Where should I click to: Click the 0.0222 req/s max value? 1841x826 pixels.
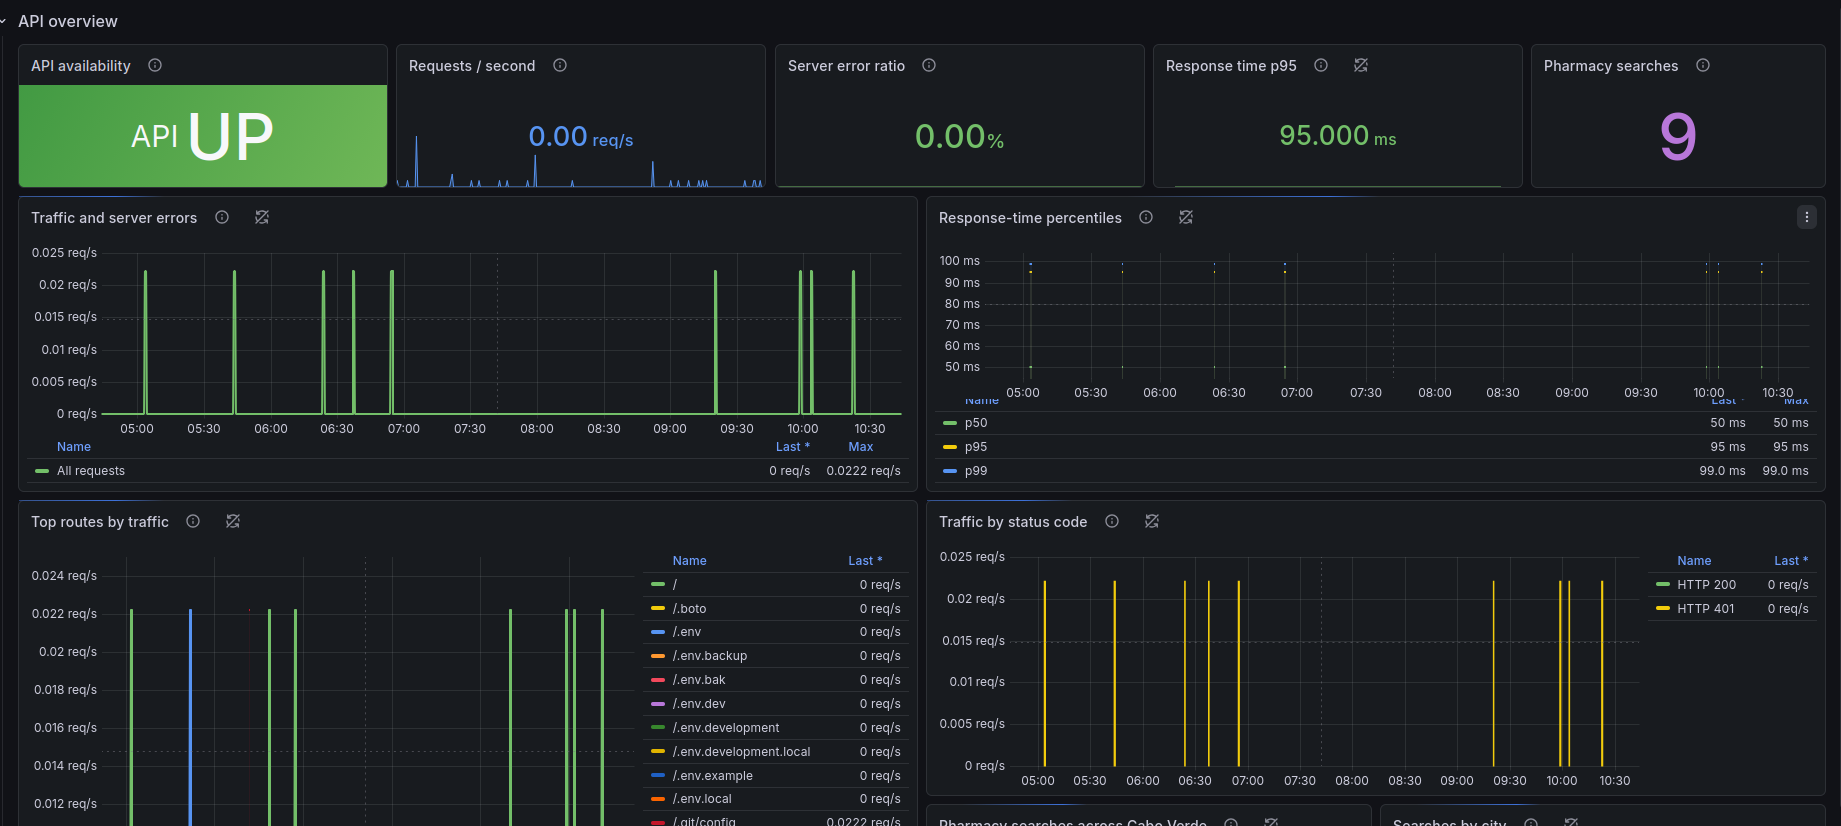coord(863,471)
